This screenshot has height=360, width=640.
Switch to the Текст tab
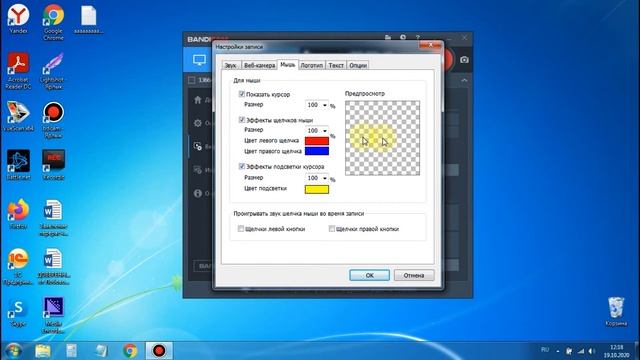[x=336, y=65]
